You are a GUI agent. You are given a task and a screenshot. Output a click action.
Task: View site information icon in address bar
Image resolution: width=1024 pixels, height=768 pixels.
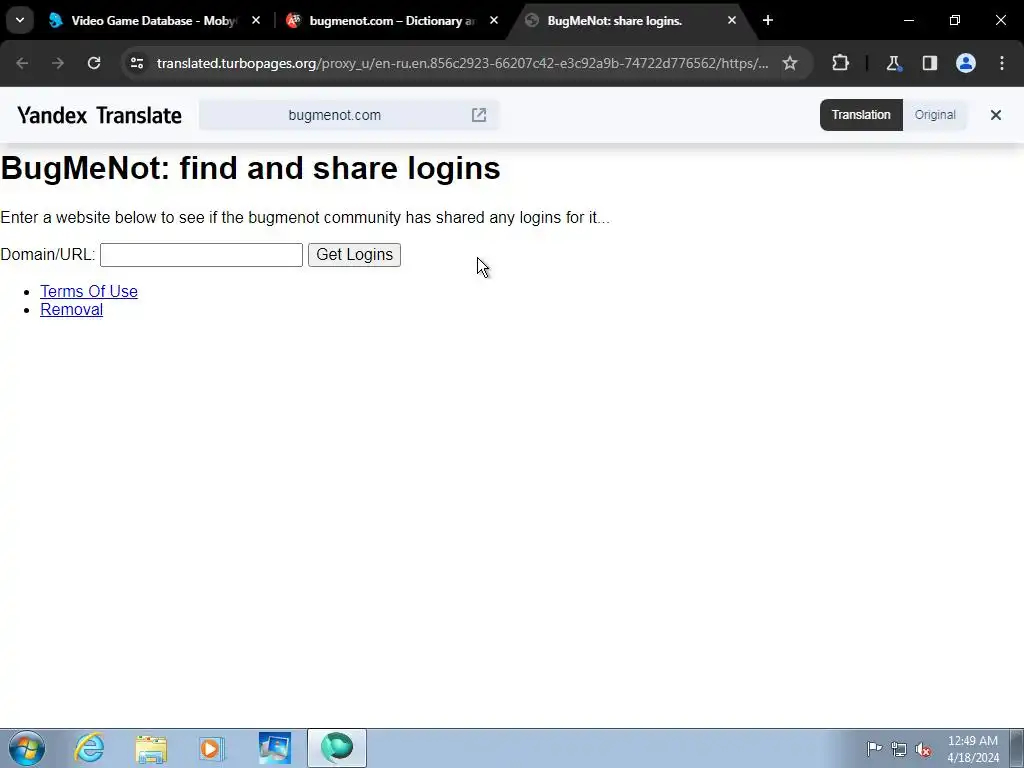point(136,63)
